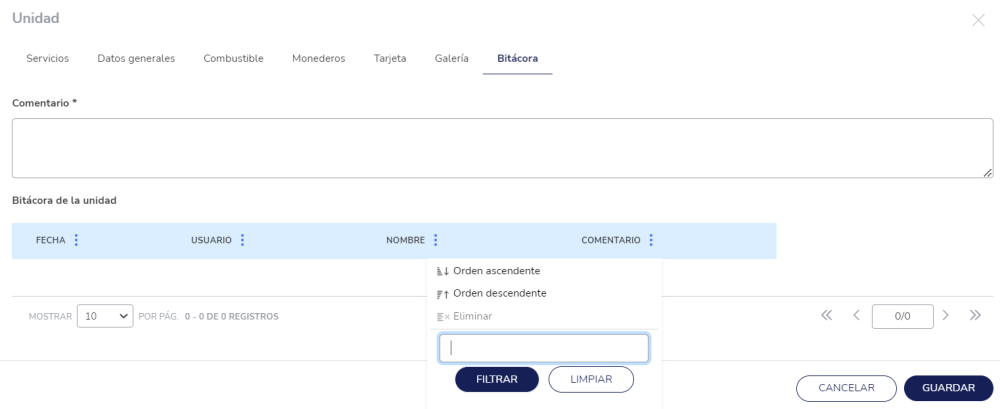Switch to the Combustible tab
1000x409 pixels.
click(233, 58)
